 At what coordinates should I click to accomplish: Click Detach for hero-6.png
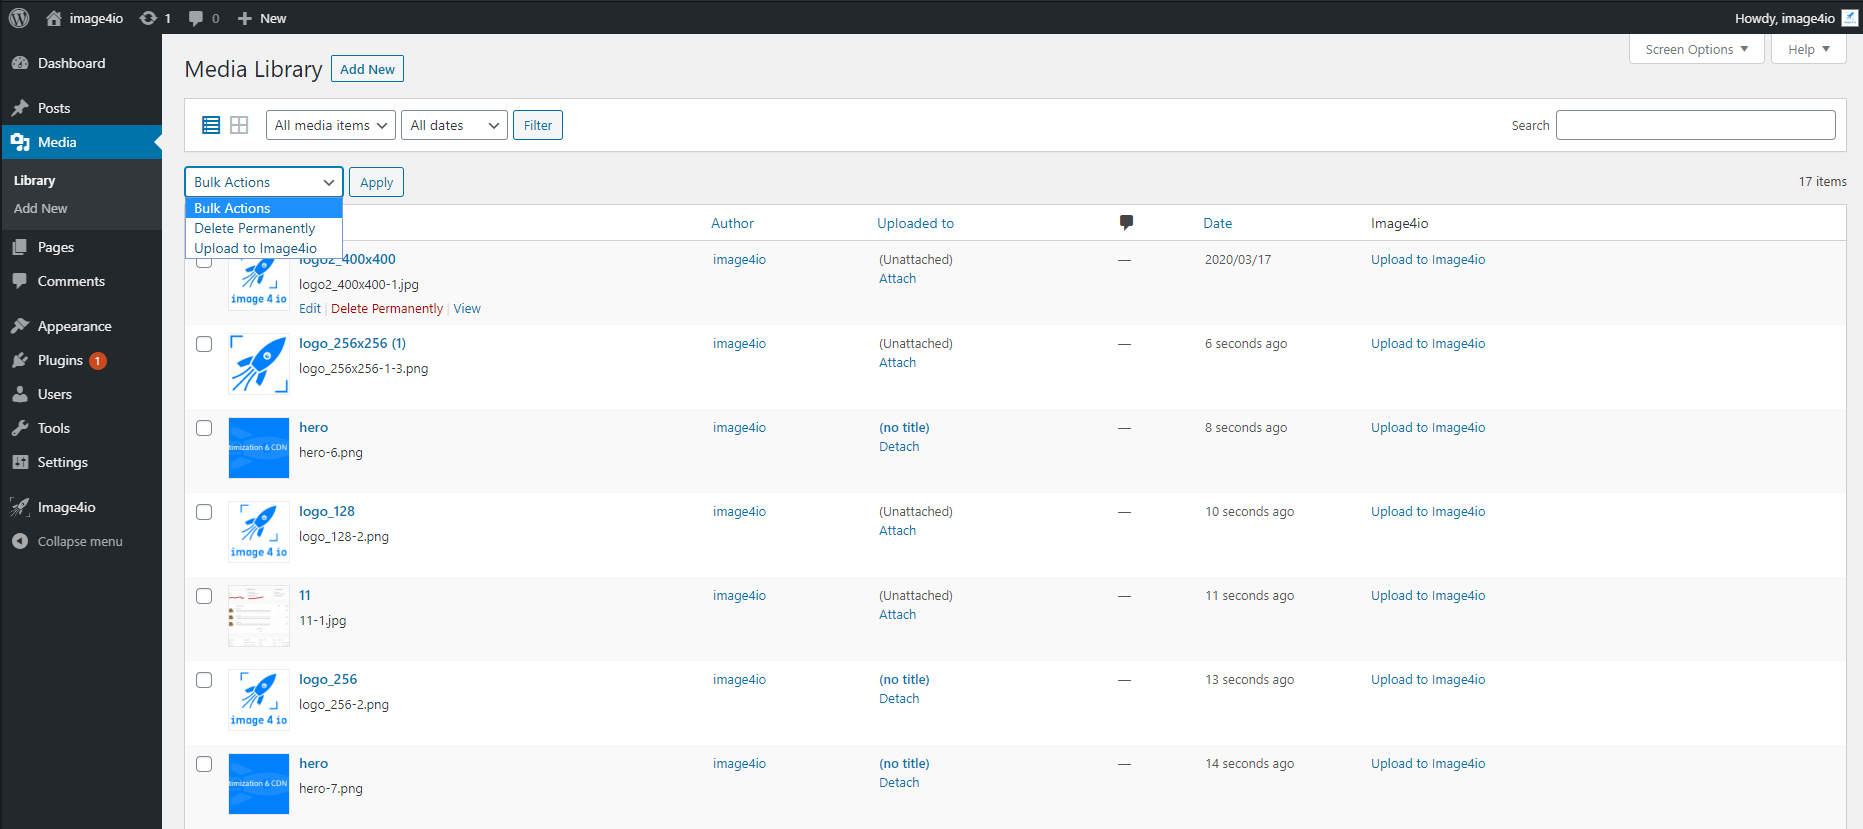click(899, 447)
